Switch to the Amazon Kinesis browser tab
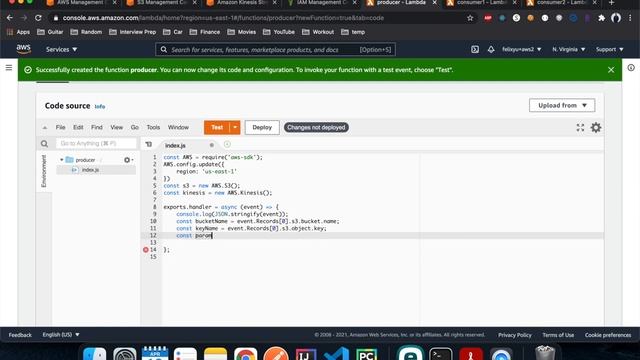This screenshot has width=640, height=360. click(242, 3)
